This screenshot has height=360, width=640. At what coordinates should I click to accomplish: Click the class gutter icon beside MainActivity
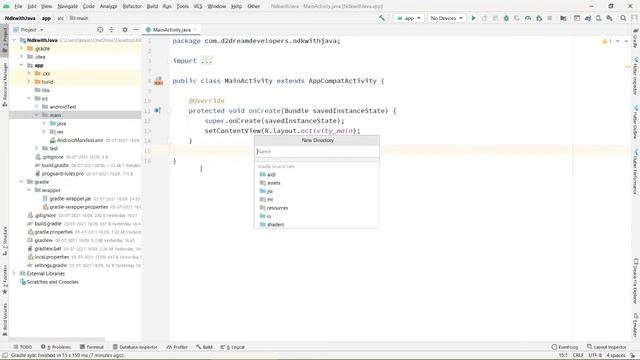159,81
